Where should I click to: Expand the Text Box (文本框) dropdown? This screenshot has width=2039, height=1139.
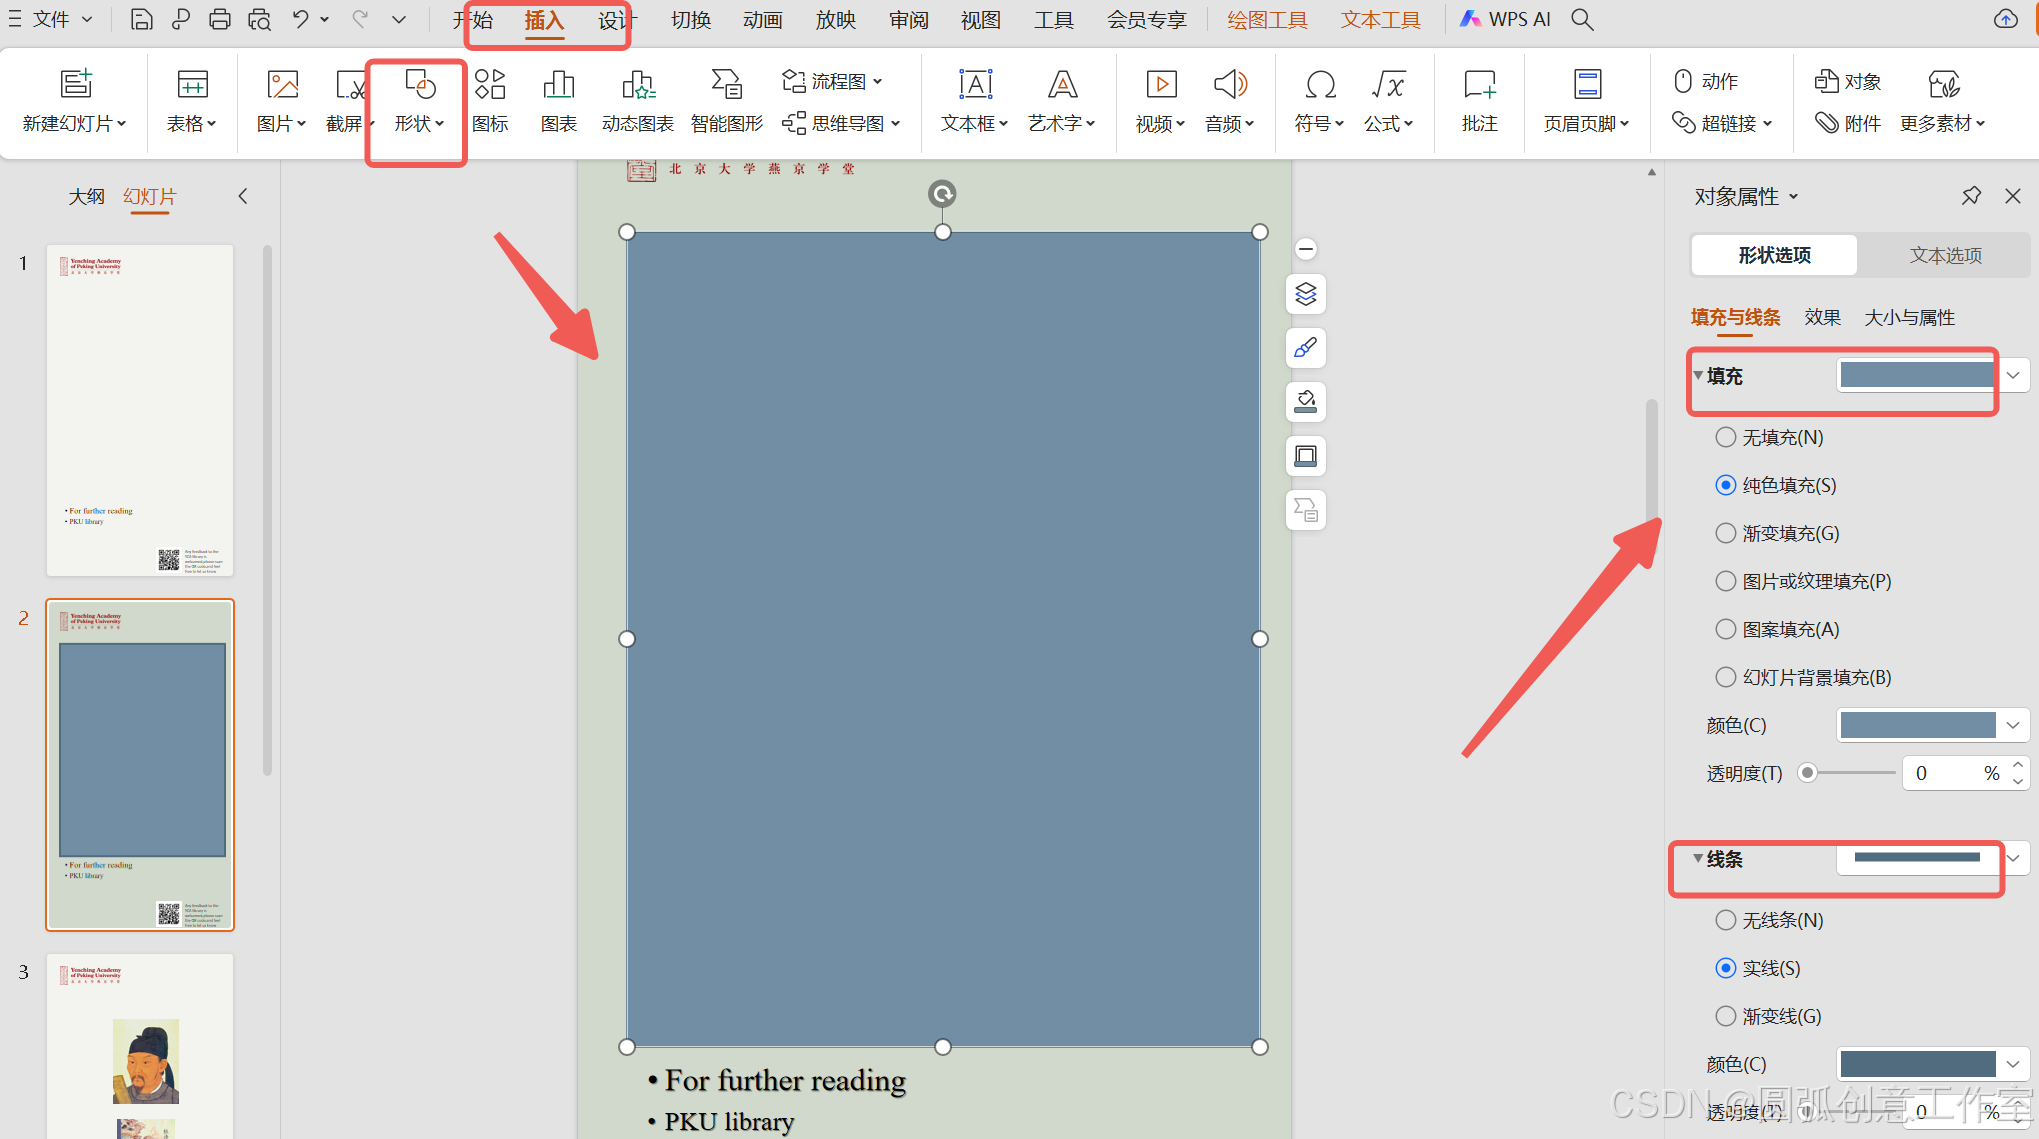pos(1004,124)
